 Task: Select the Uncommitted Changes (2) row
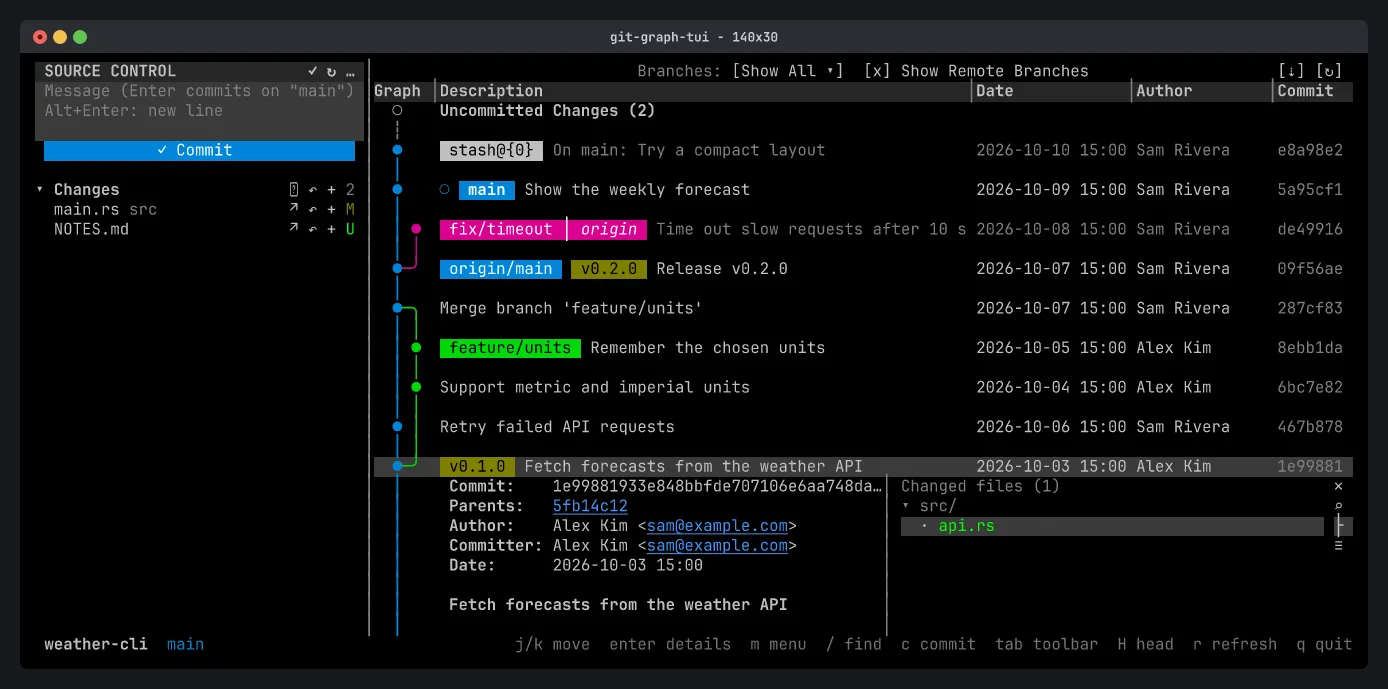[863, 111]
